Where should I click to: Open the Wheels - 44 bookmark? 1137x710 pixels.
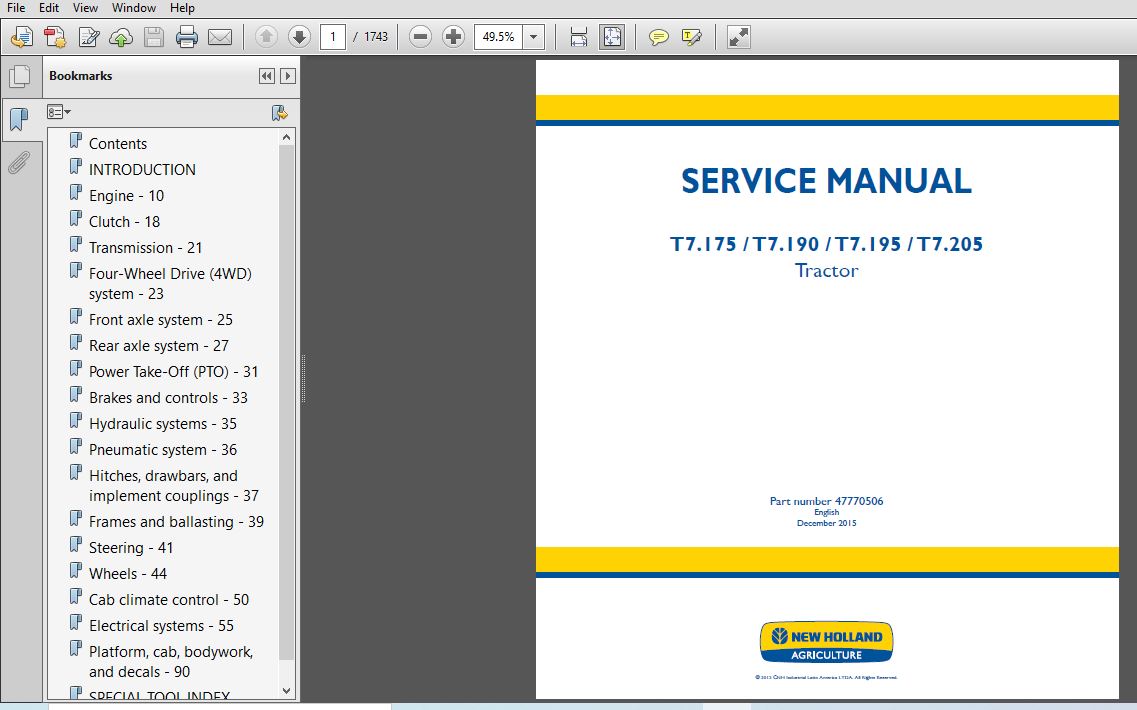point(128,574)
